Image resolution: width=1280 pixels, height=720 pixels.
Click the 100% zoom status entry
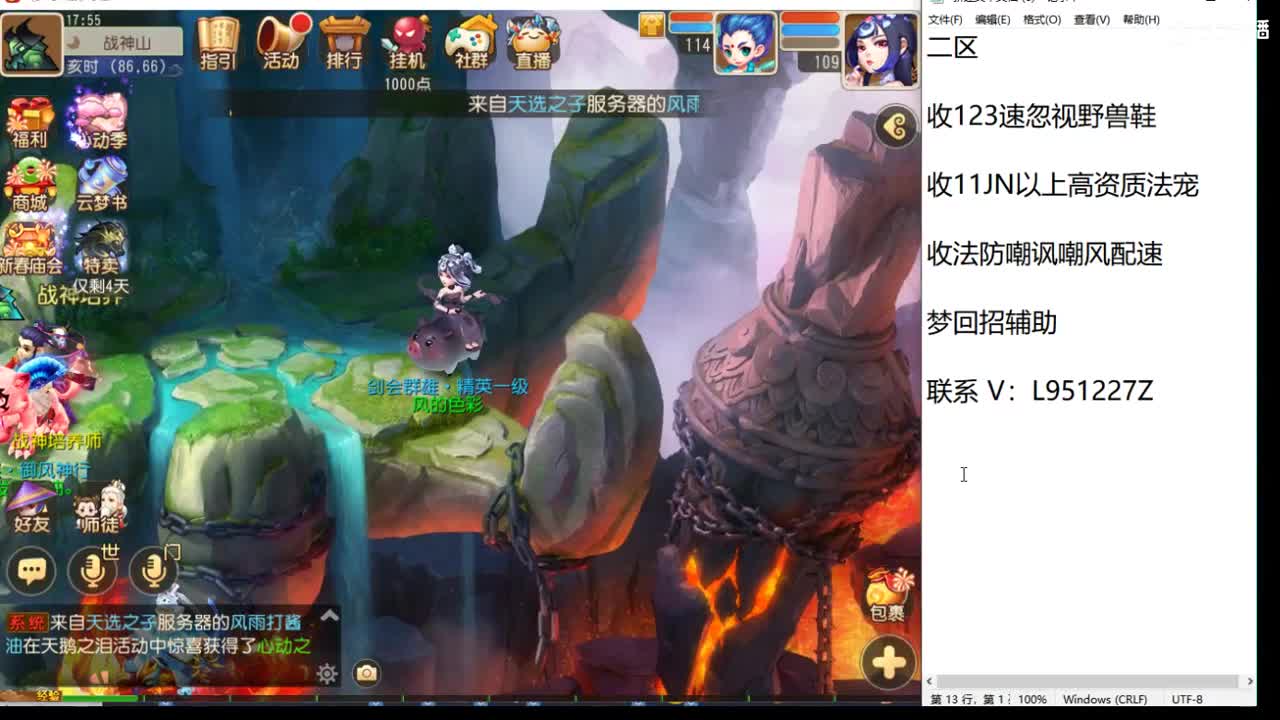1032,699
